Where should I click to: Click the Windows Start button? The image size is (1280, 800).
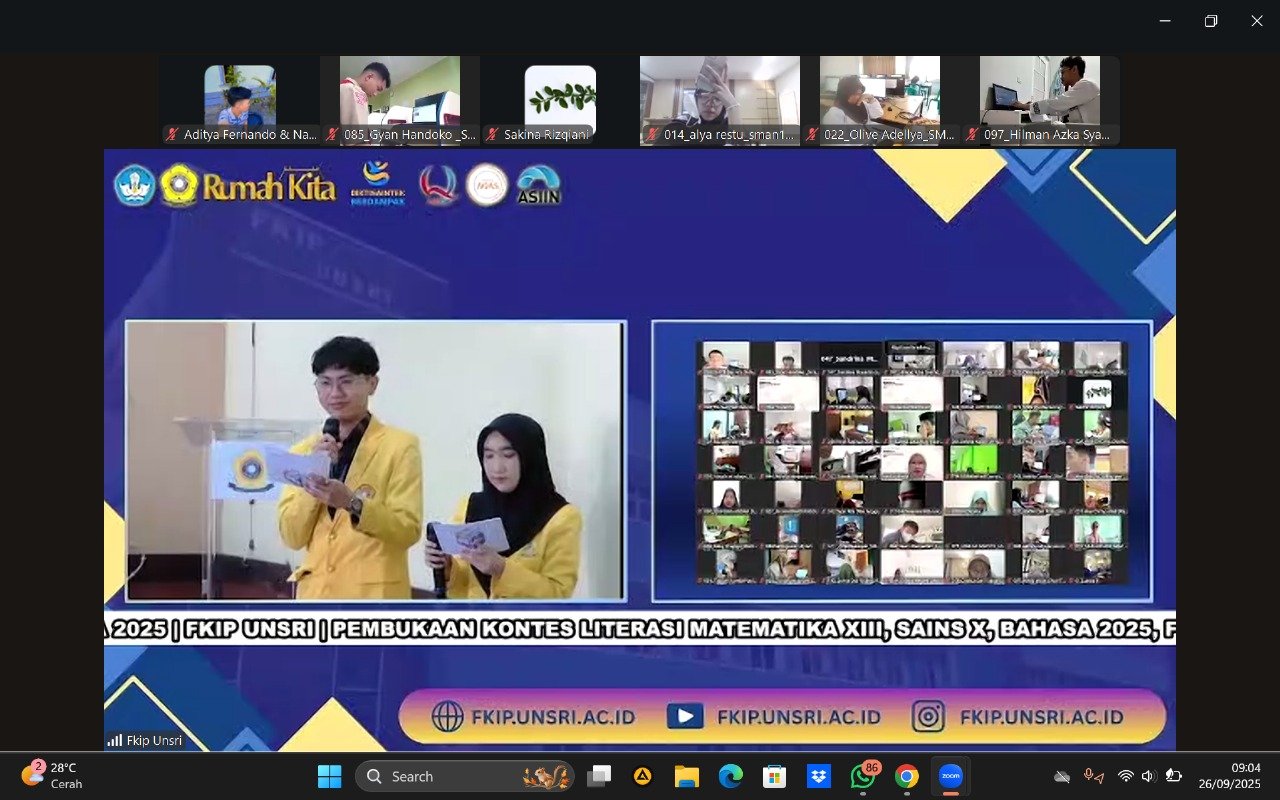click(x=329, y=776)
